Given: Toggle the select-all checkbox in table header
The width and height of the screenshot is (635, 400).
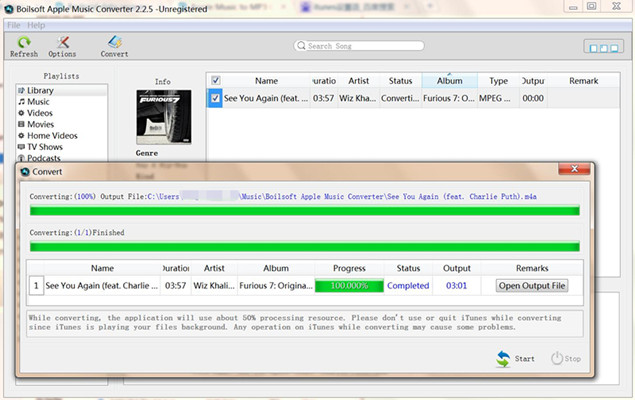Looking at the screenshot, I should pyautogui.click(x=215, y=80).
